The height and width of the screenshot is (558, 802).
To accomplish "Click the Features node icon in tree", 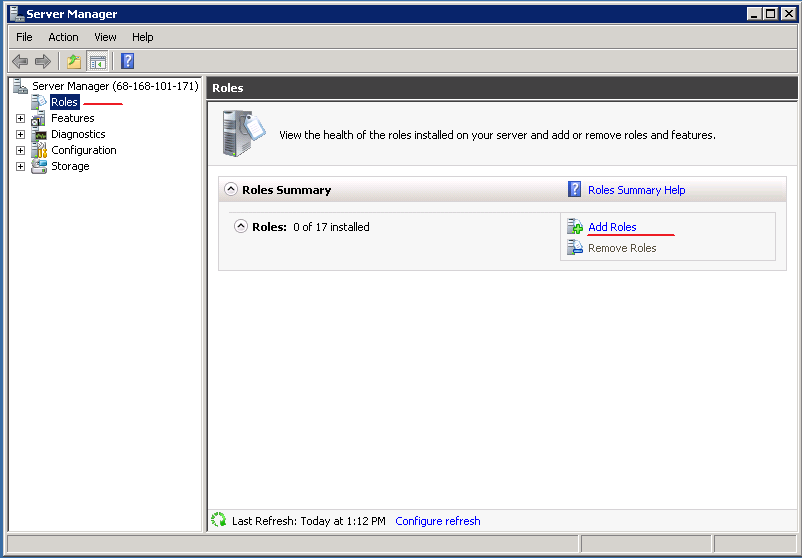I will [39, 118].
